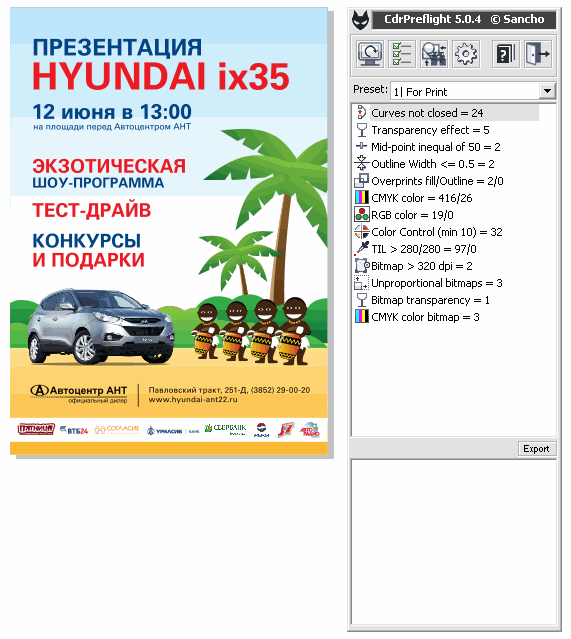Click the Unproportional bitmaps row icon

coord(361,283)
